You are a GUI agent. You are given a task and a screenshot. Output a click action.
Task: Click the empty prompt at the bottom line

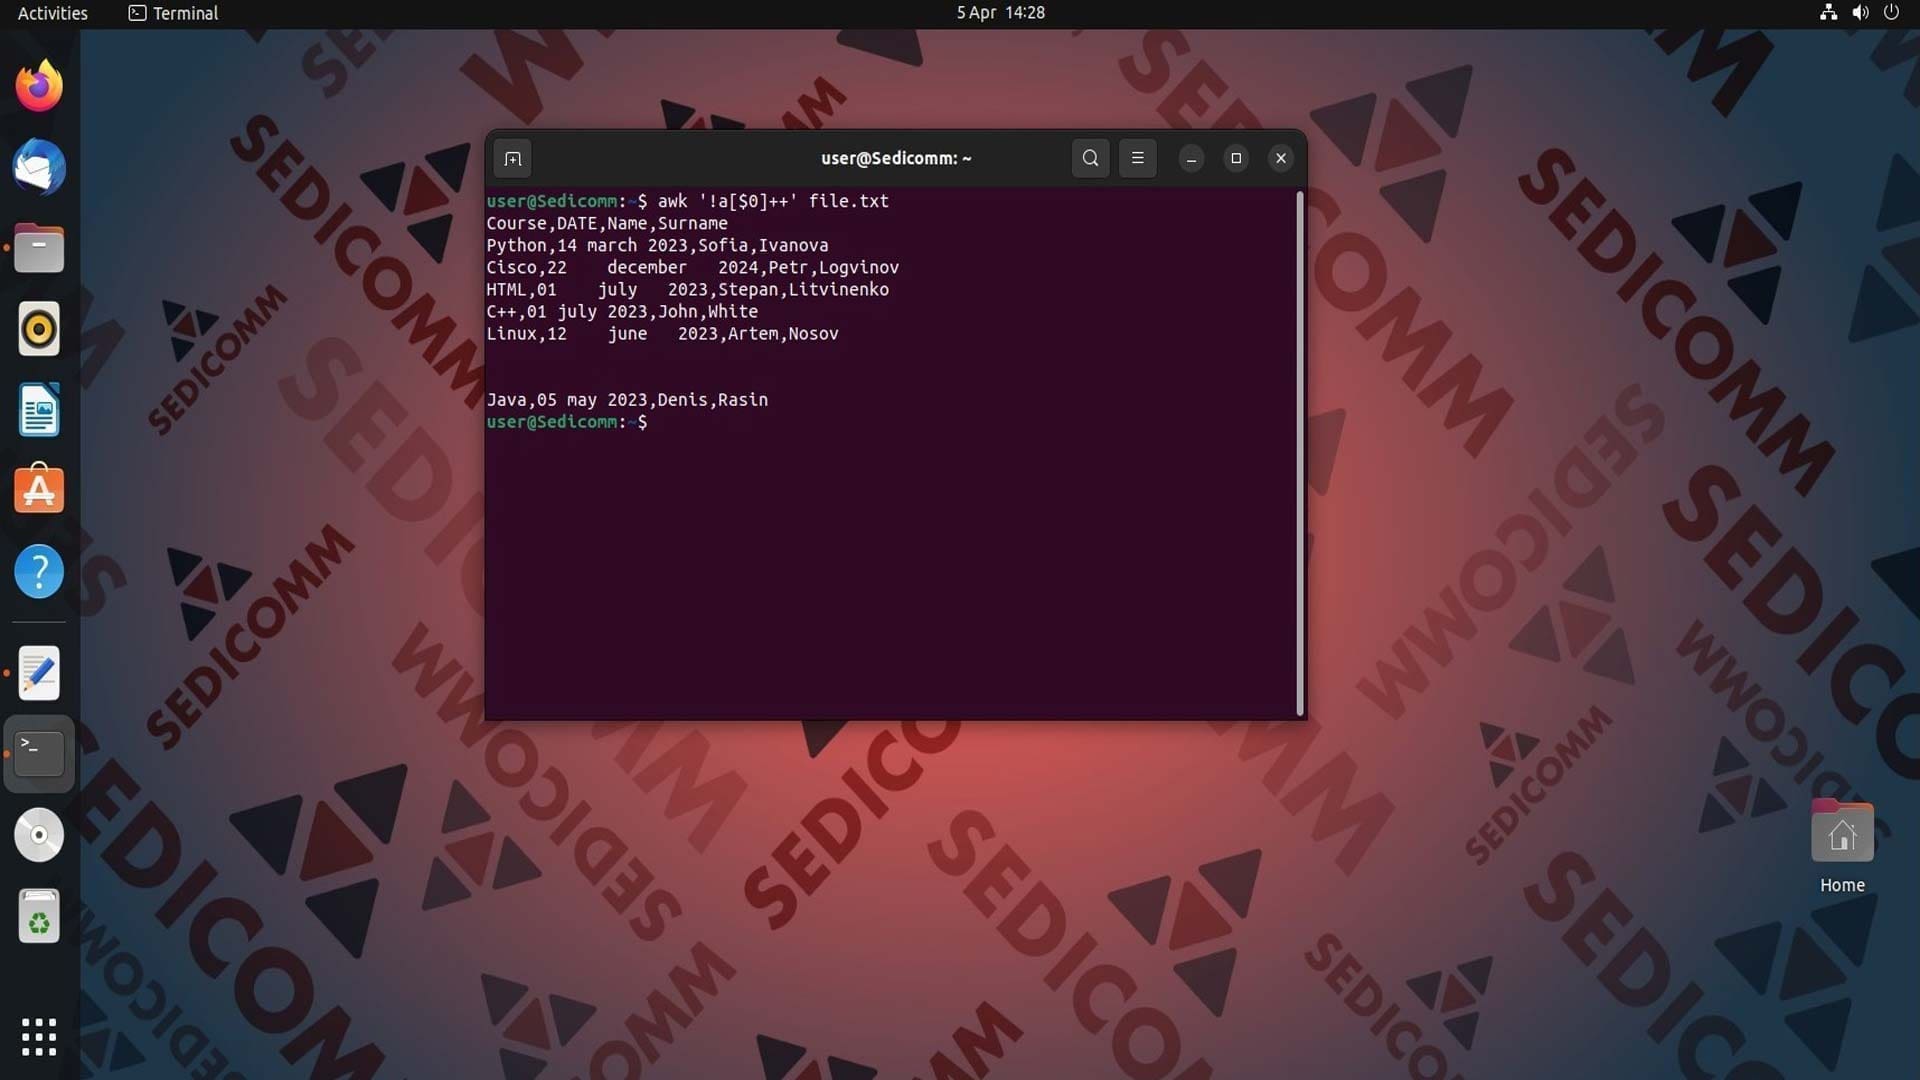(567, 422)
